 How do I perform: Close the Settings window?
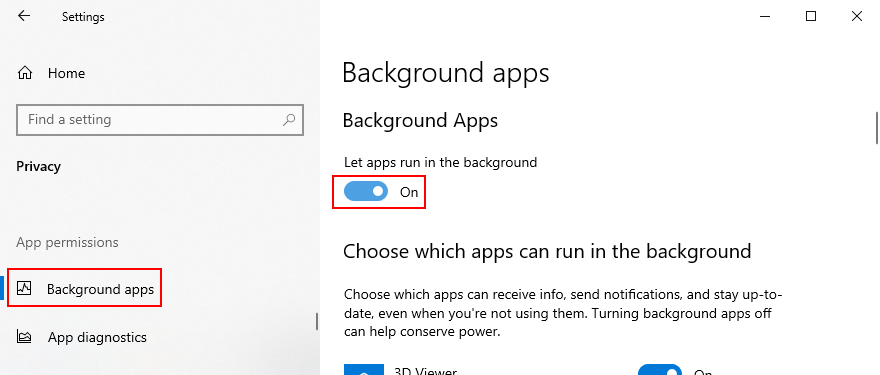point(856,16)
